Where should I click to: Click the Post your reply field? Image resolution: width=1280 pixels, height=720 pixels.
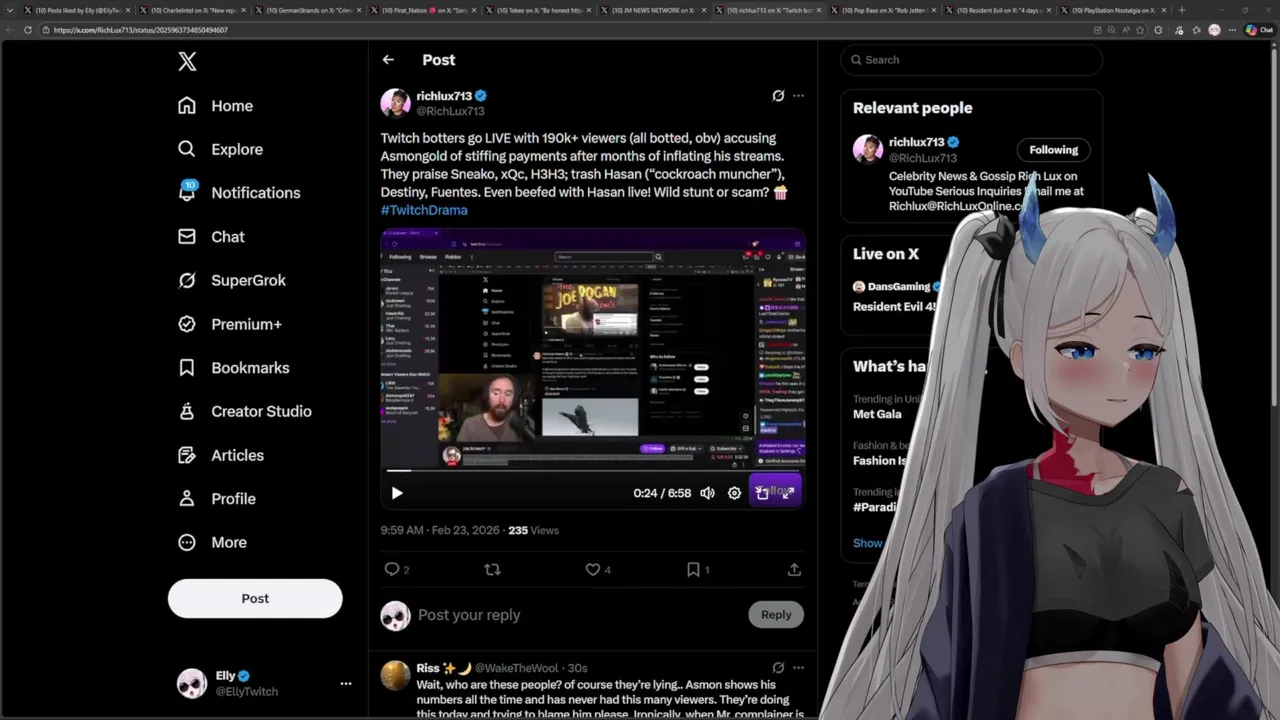(578, 615)
